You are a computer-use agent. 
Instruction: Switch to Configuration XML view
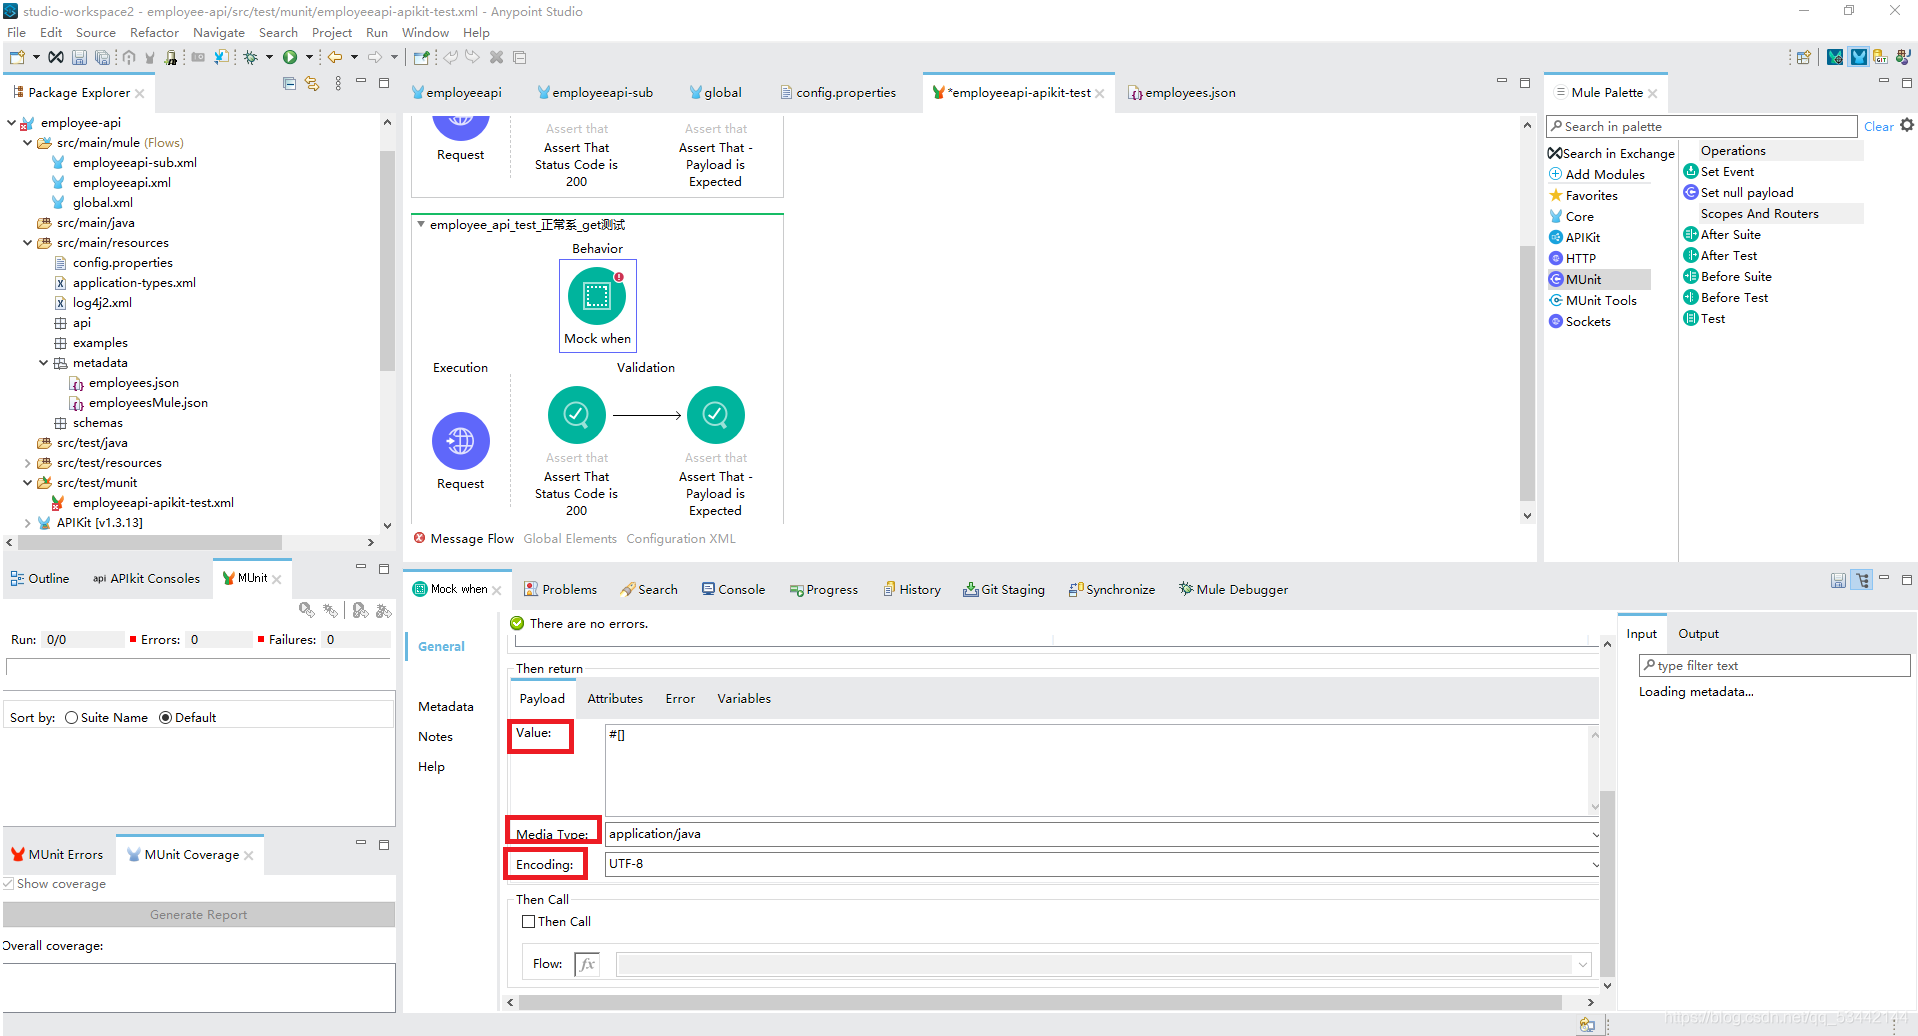pos(681,539)
